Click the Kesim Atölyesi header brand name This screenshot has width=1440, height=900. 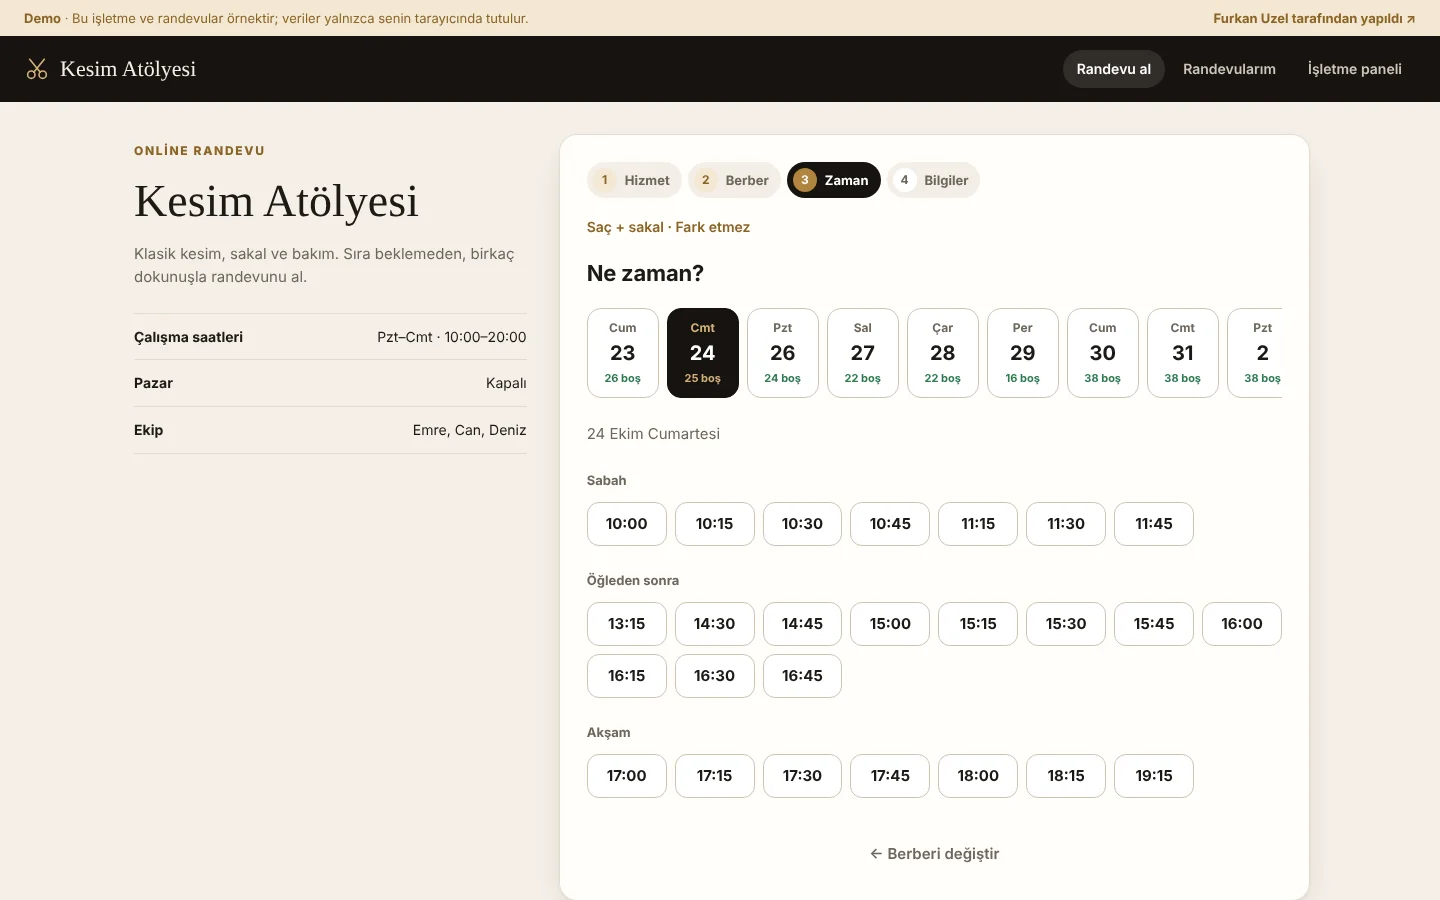coord(128,69)
